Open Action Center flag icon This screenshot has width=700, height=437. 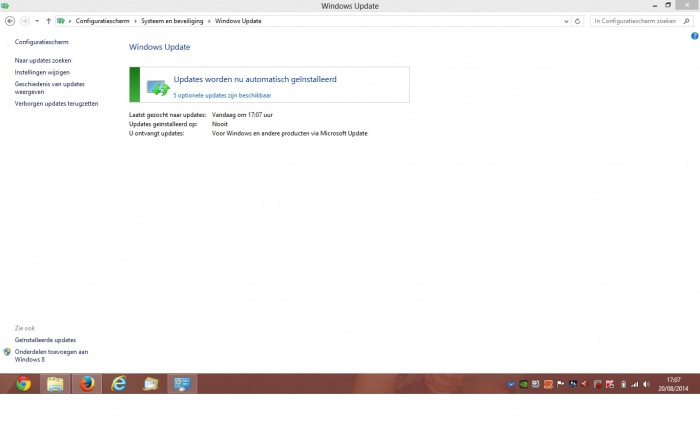pos(560,384)
